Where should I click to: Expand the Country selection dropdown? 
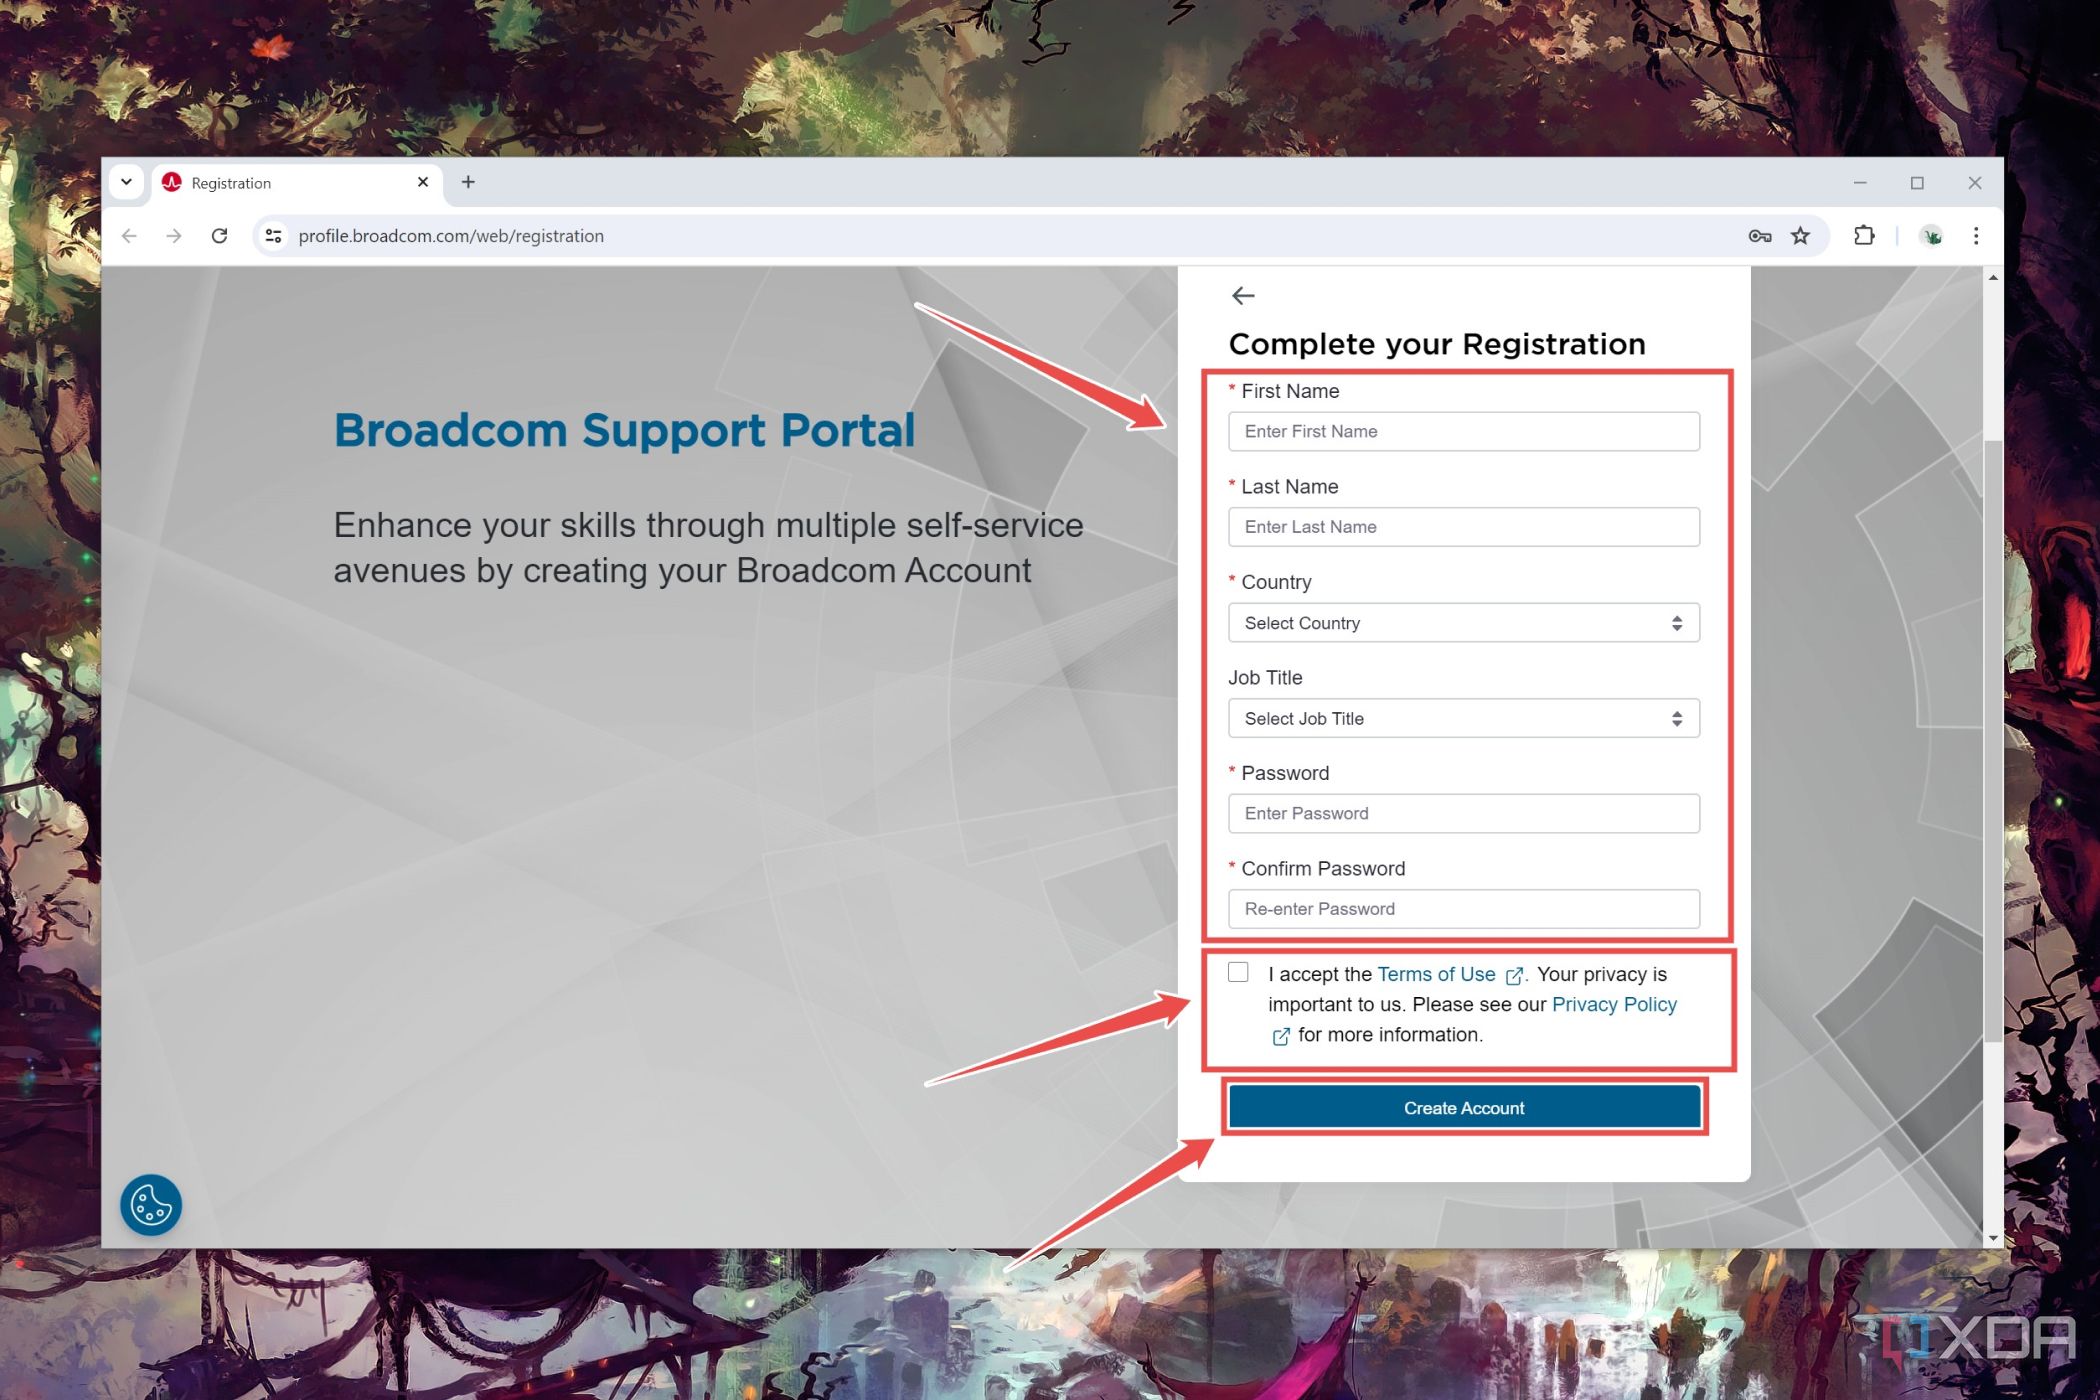(1464, 622)
